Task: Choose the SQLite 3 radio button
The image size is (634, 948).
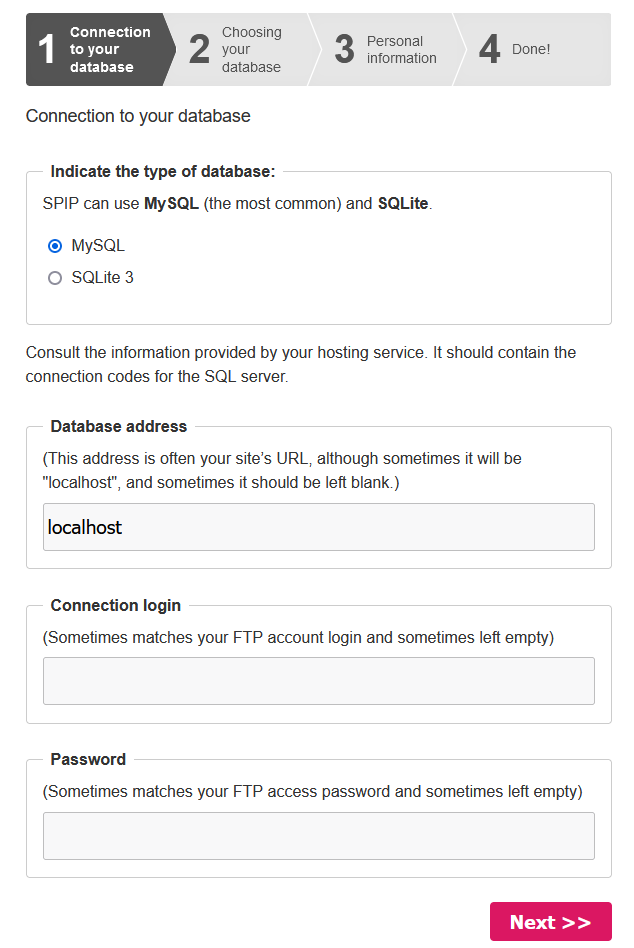Action: click(x=55, y=279)
